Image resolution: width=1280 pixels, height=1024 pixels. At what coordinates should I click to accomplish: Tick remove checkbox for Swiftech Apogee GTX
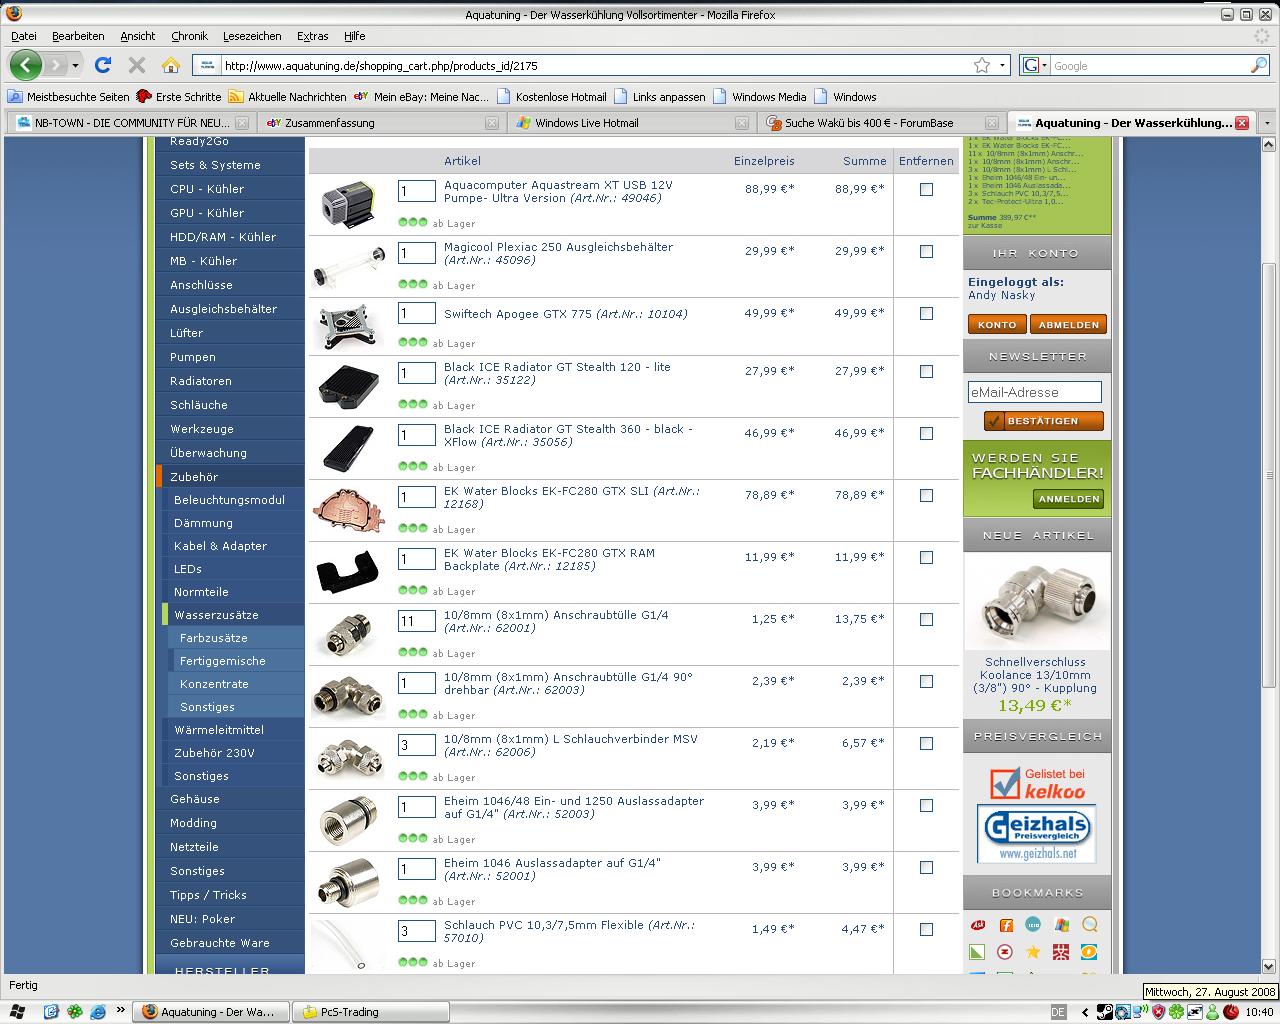926,313
